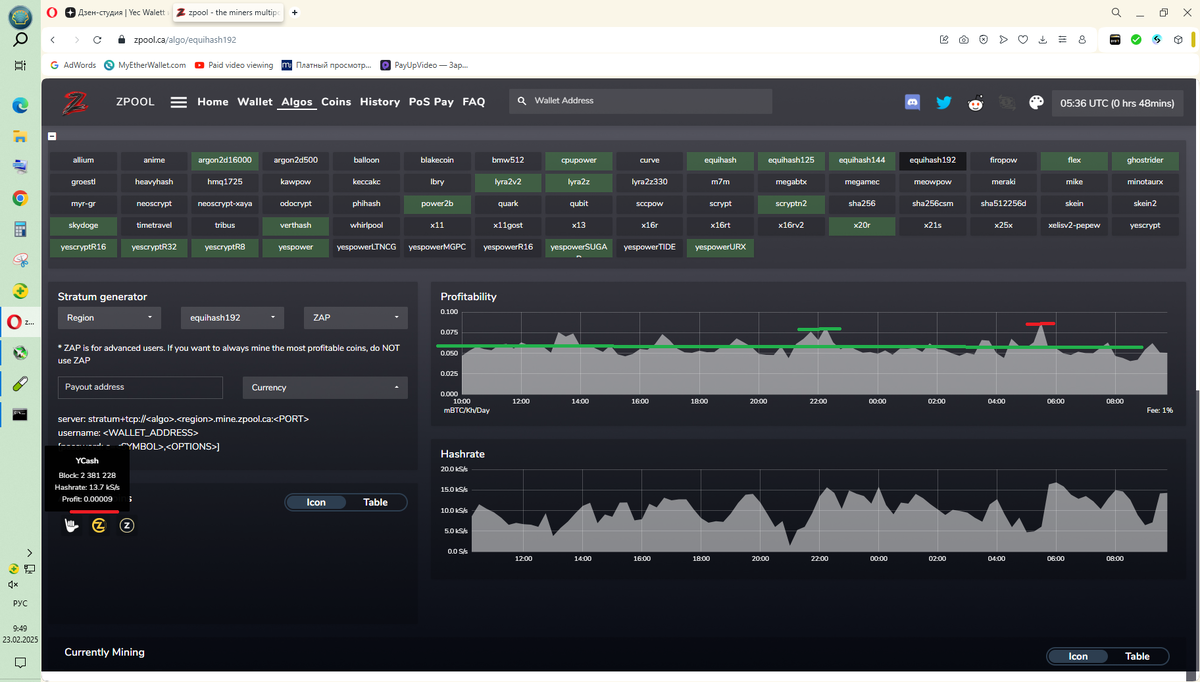Viewport: 1200px width, 682px height.
Task: Open File Explorer folder in taskbar
Action: (x=20, y=135)
